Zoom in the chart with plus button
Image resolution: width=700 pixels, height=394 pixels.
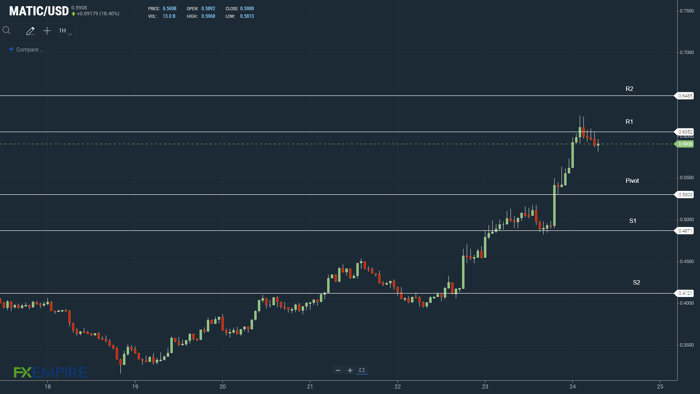click(x=350, y=370)
